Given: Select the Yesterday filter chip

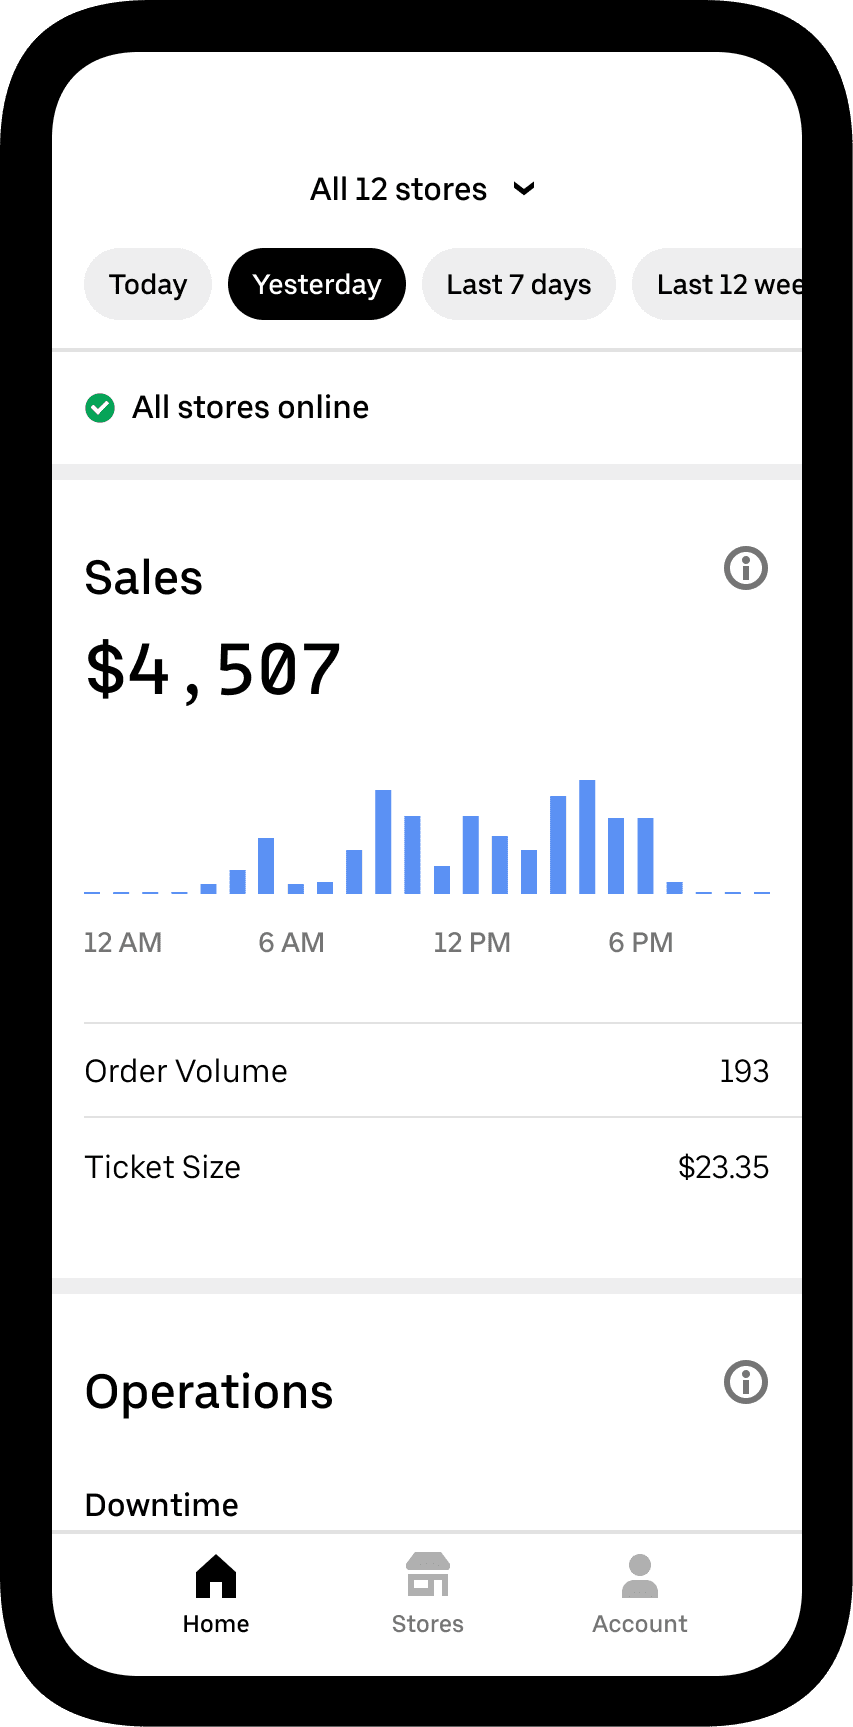Looking at the screenshot, I should point(317,284).
